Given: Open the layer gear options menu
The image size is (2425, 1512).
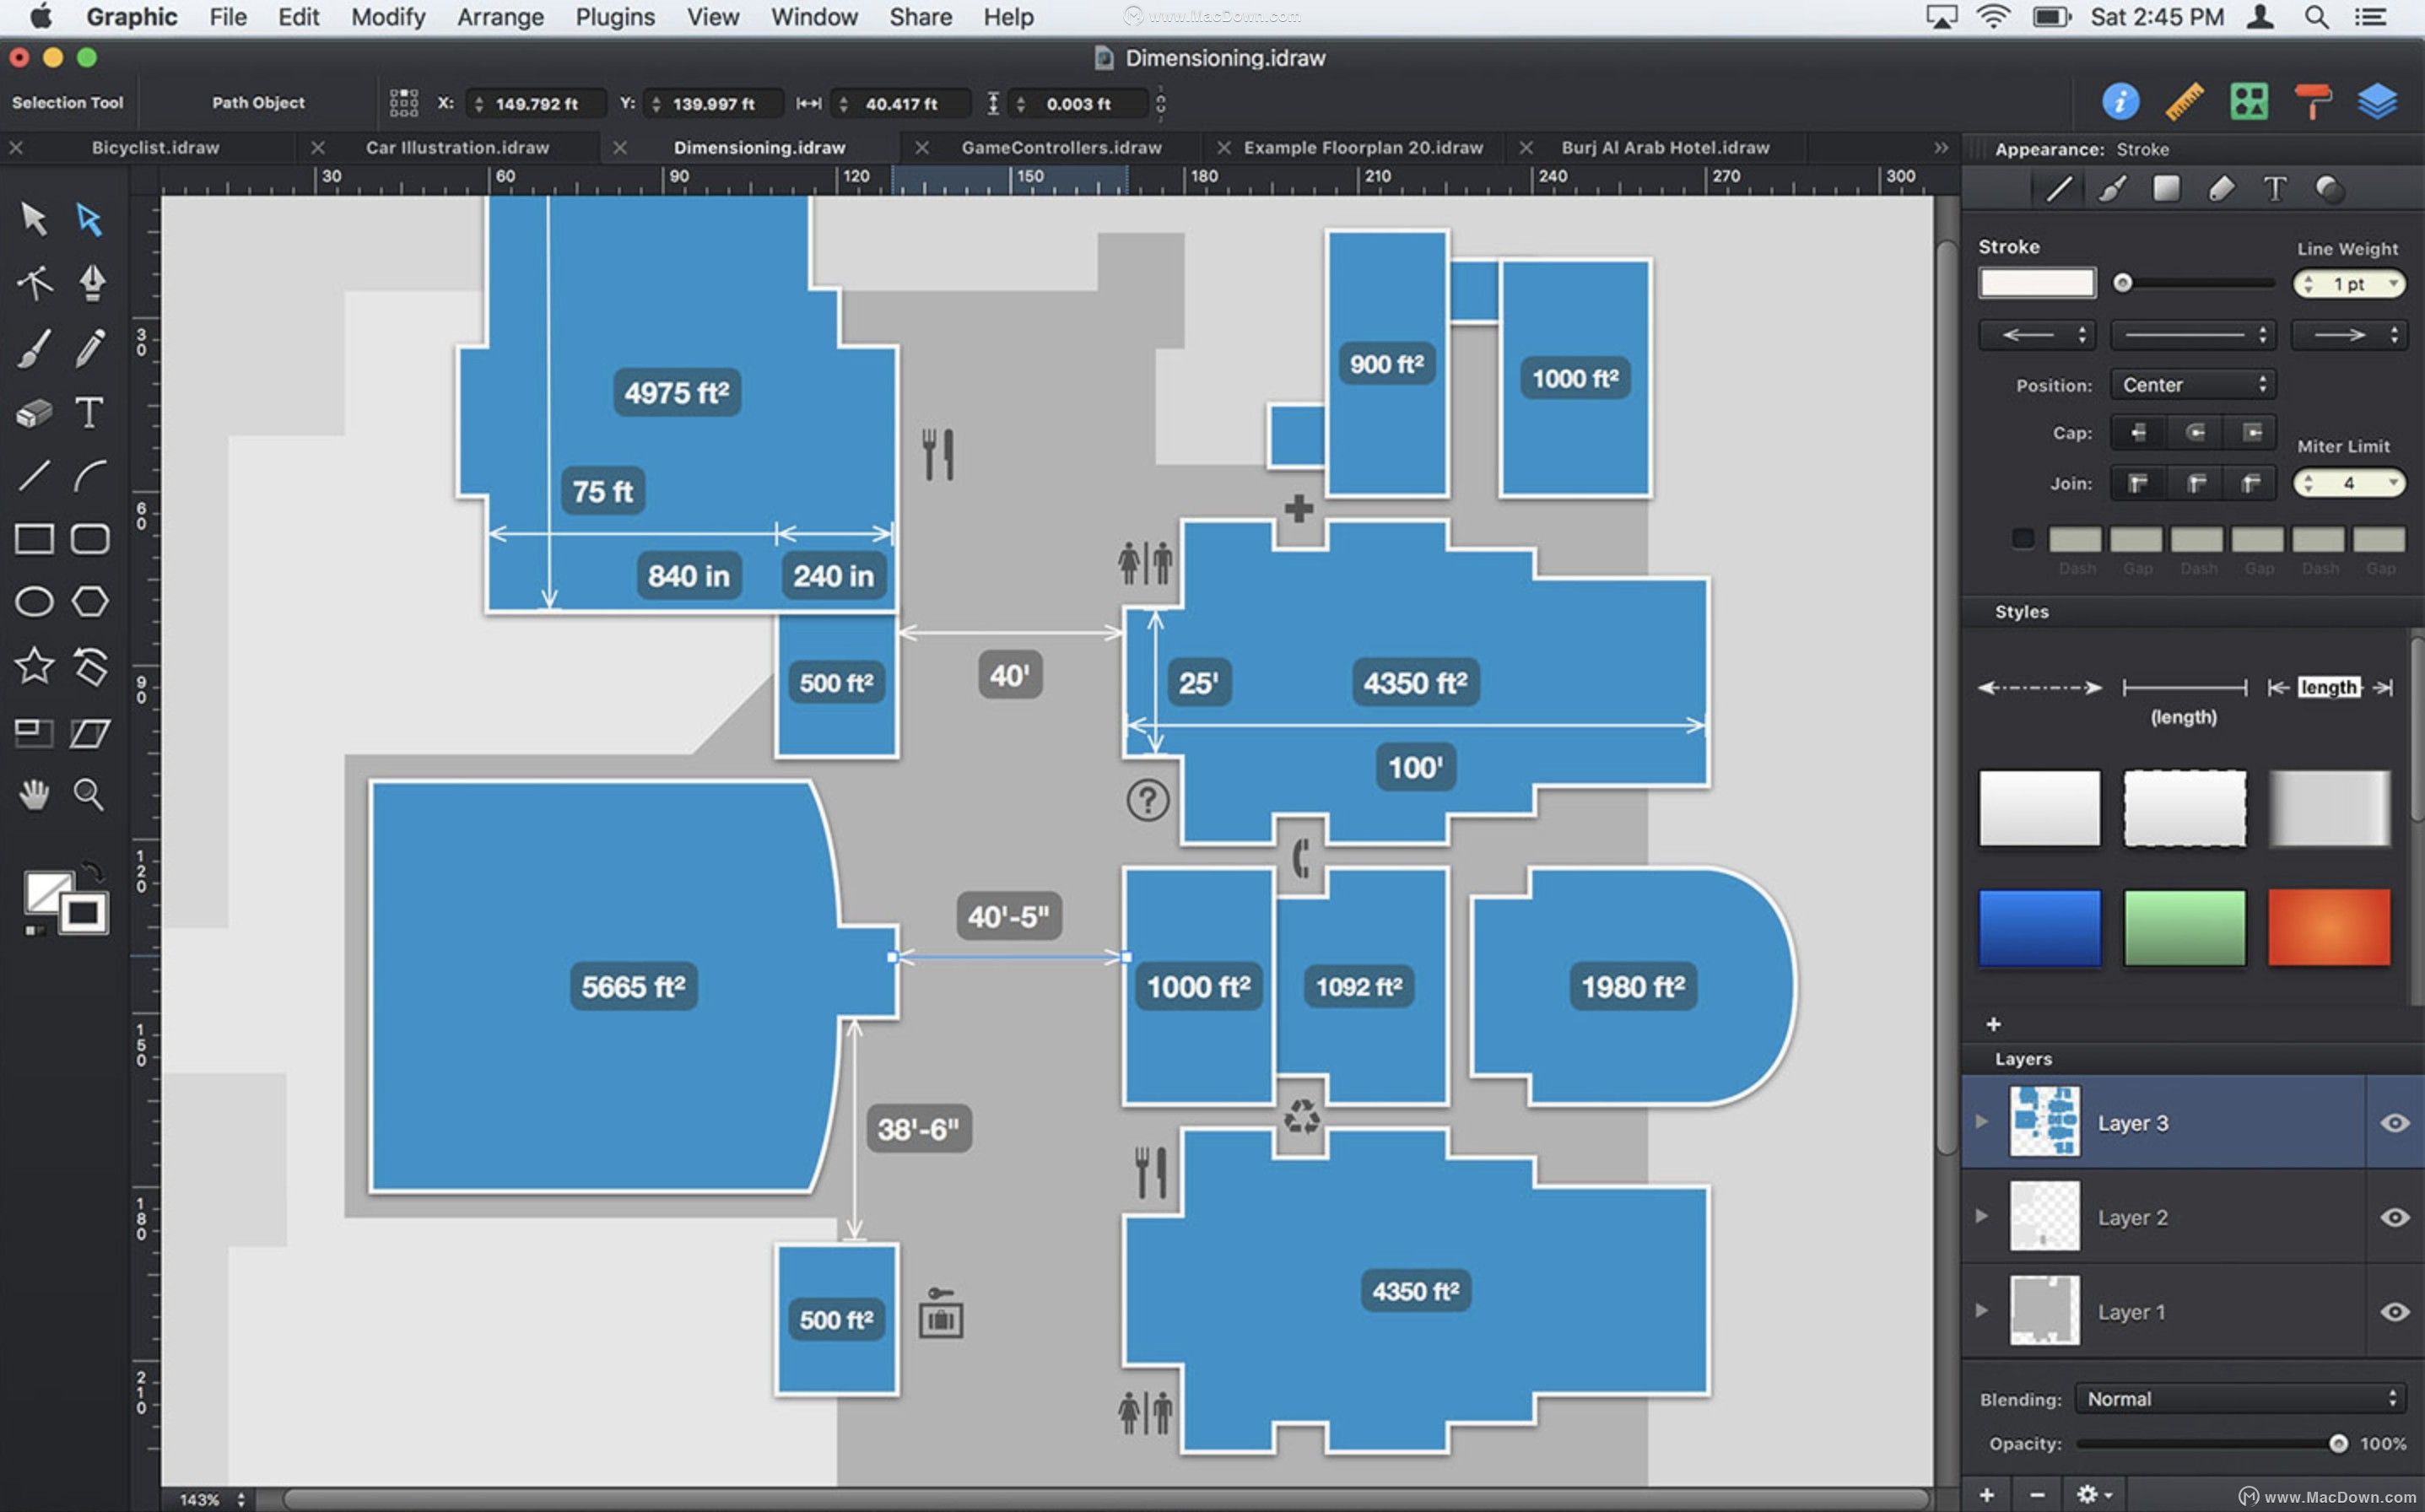Looking at the screenshot, I should (x=2093, y=1494).
